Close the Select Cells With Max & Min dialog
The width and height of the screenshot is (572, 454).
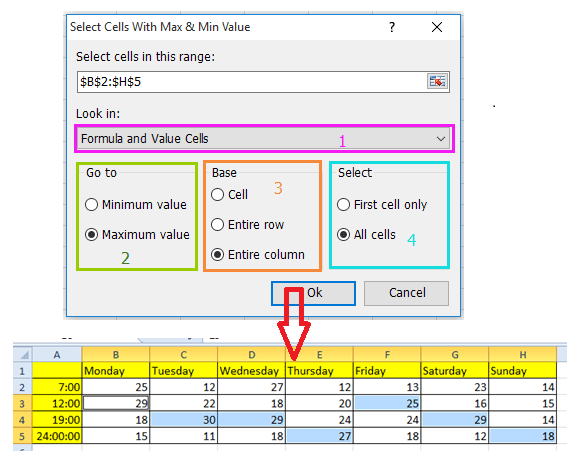pyautogui.click(x=437, y=27)
